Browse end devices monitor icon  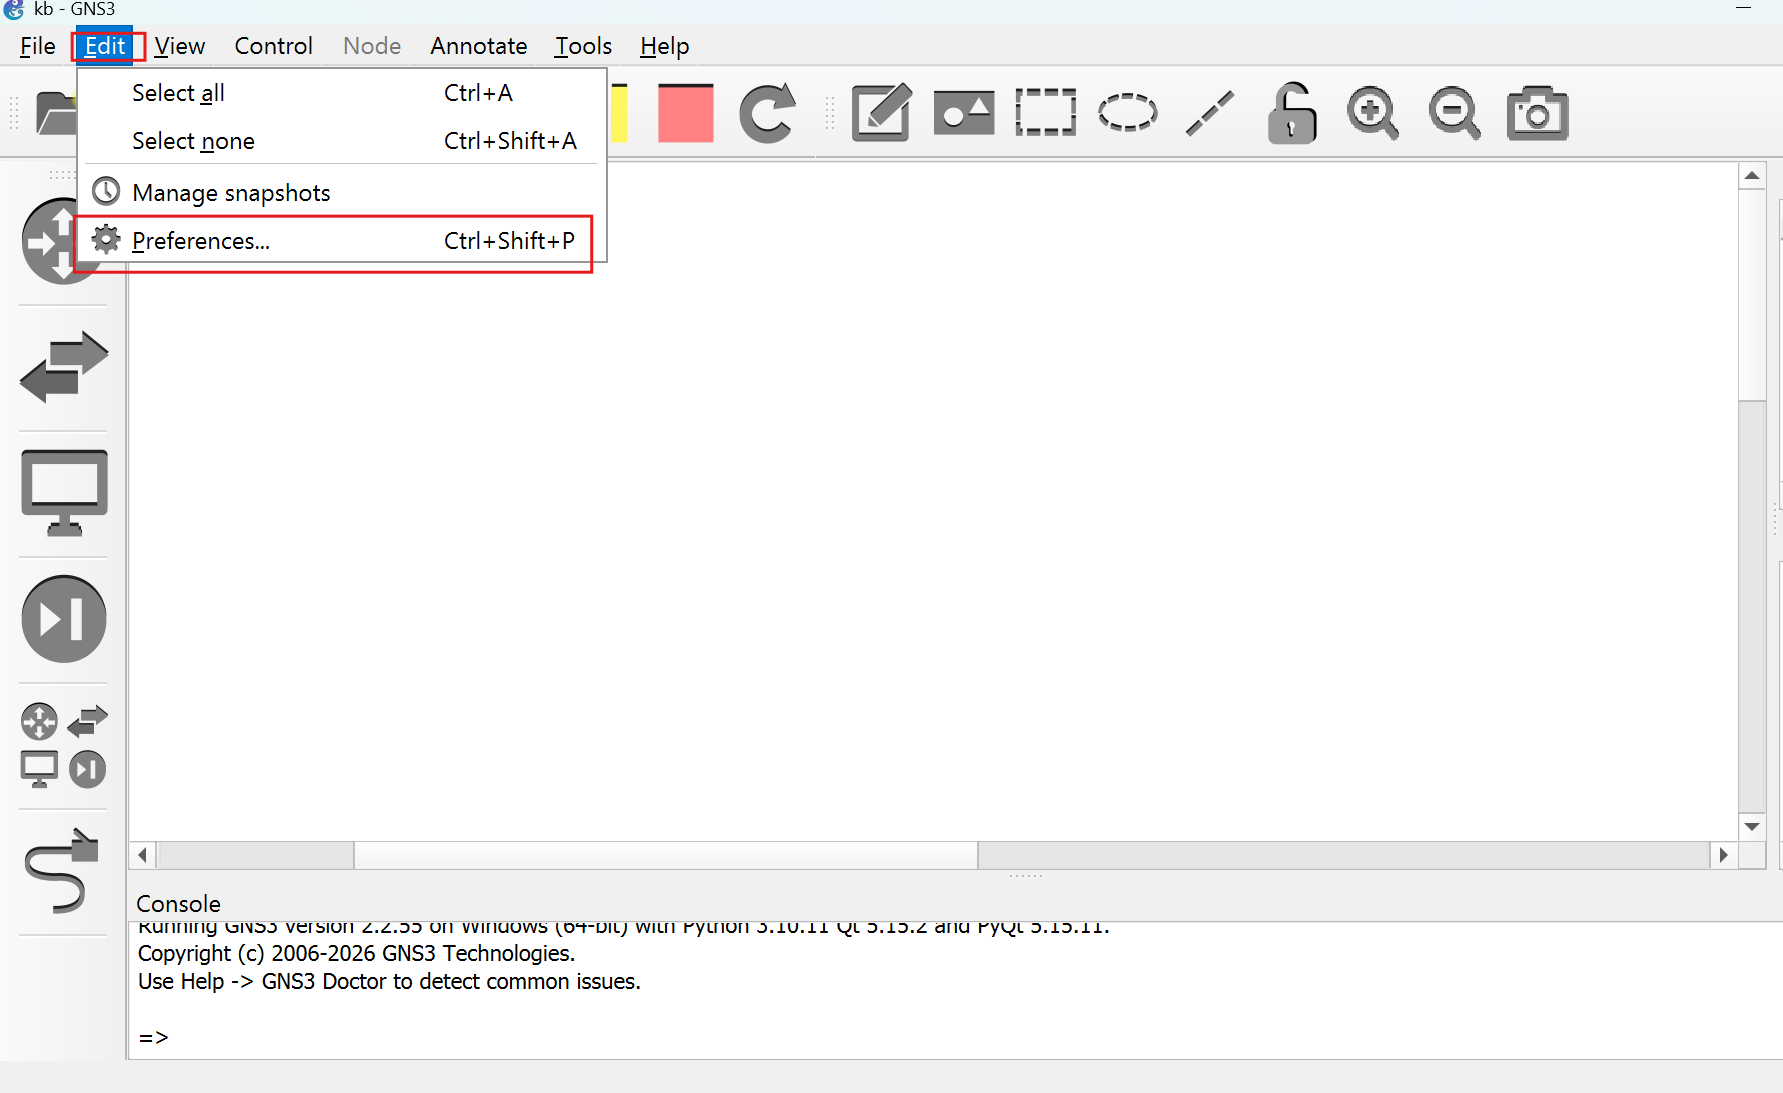click(x=64, y=492)
